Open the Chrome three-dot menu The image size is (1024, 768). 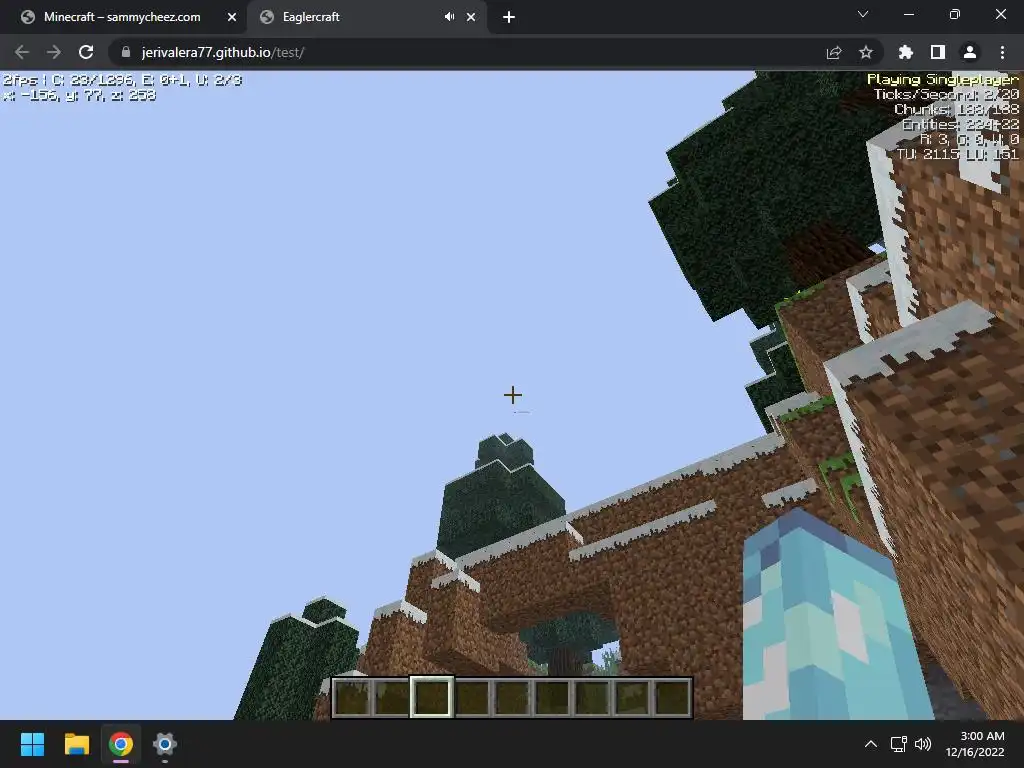pyautogui.click(x=1002, y=52)
